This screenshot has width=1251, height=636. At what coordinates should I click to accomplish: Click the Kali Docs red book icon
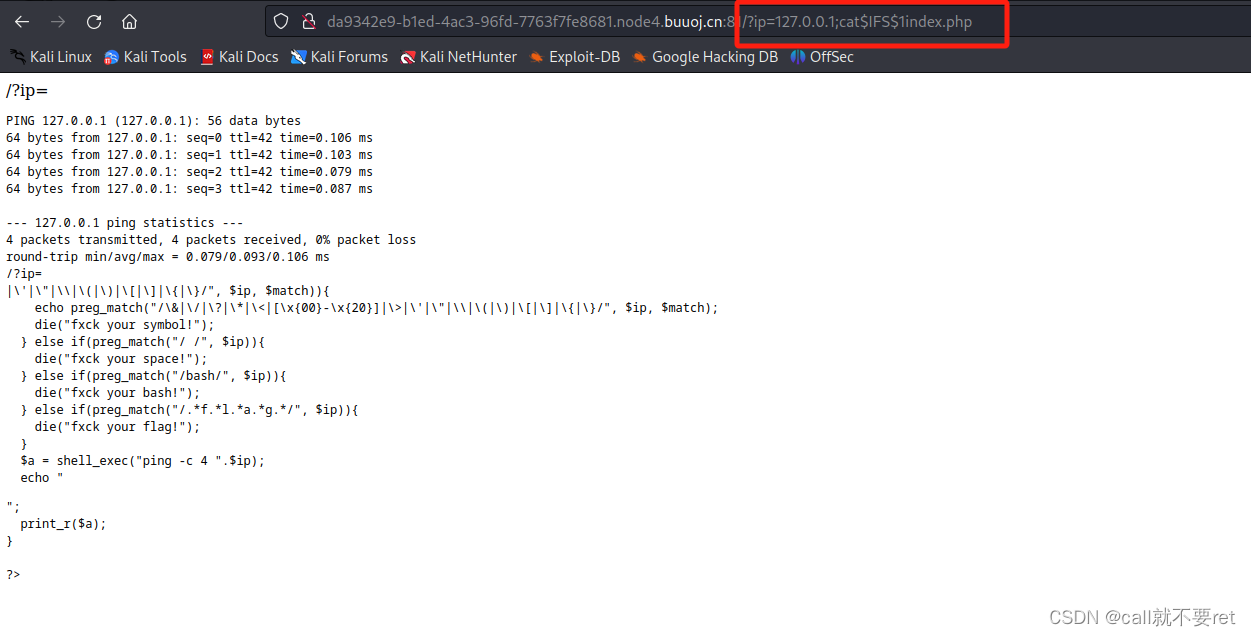click(206, 57)
